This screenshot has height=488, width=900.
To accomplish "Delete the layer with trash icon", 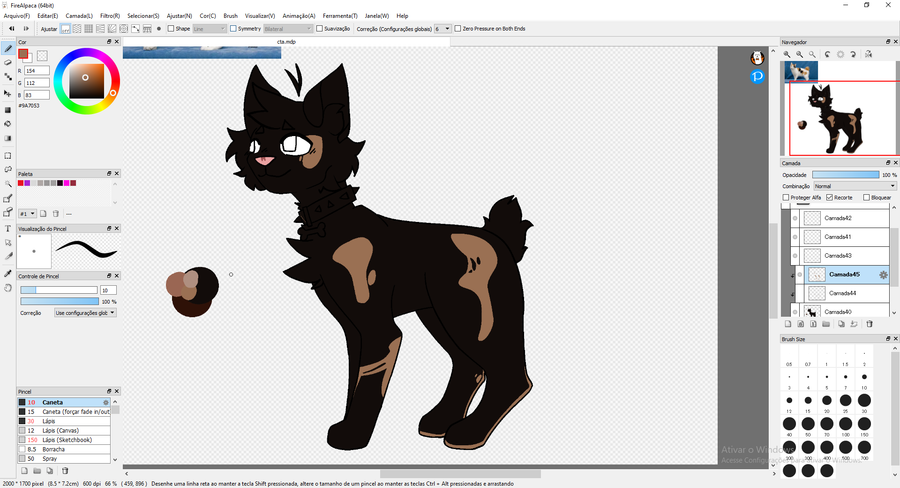I will coord(869,324).
